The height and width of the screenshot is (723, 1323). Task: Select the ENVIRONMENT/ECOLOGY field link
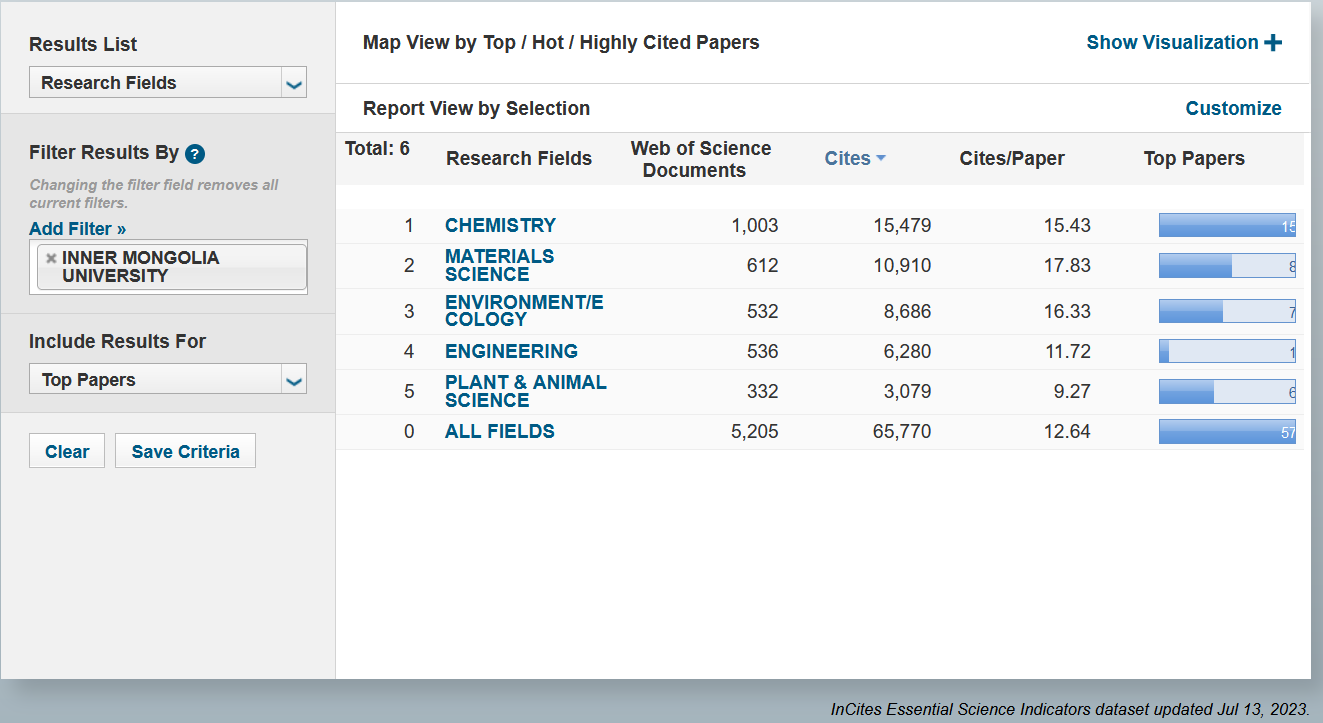pos(524,311)
